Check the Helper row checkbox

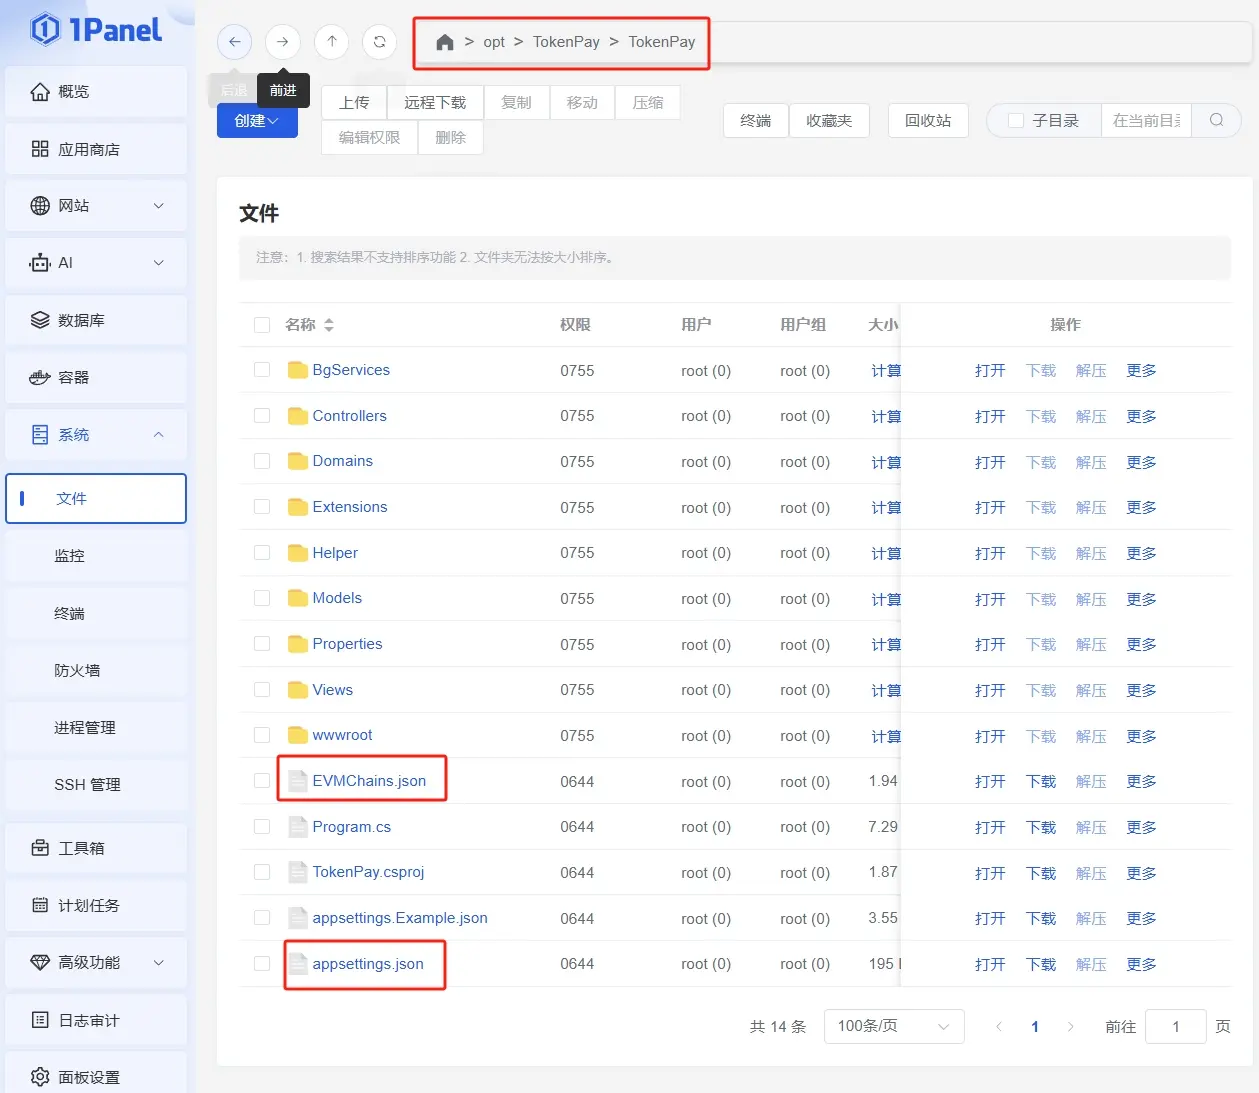[x=262, y=553]
